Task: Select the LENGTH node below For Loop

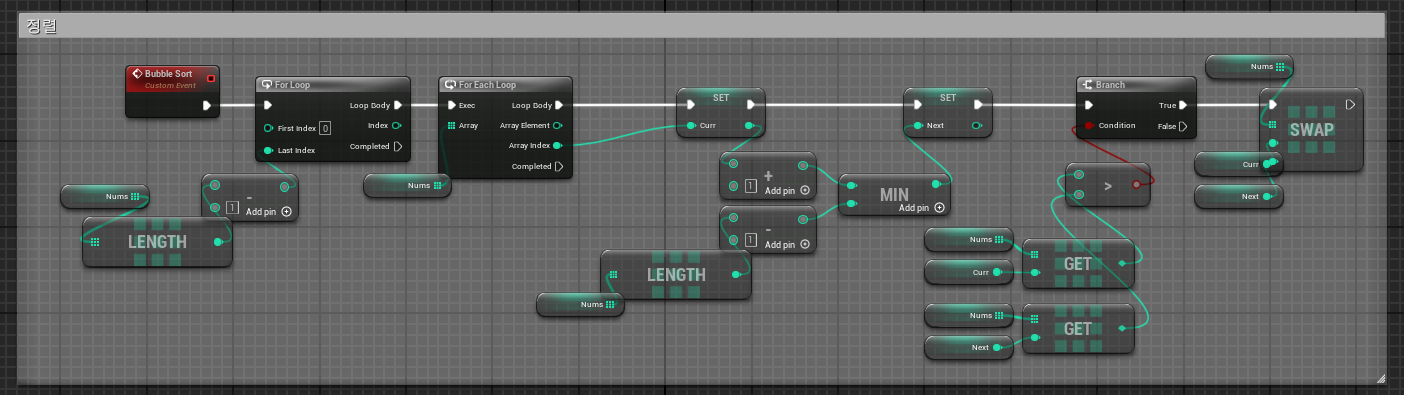Action: (157, 242)
